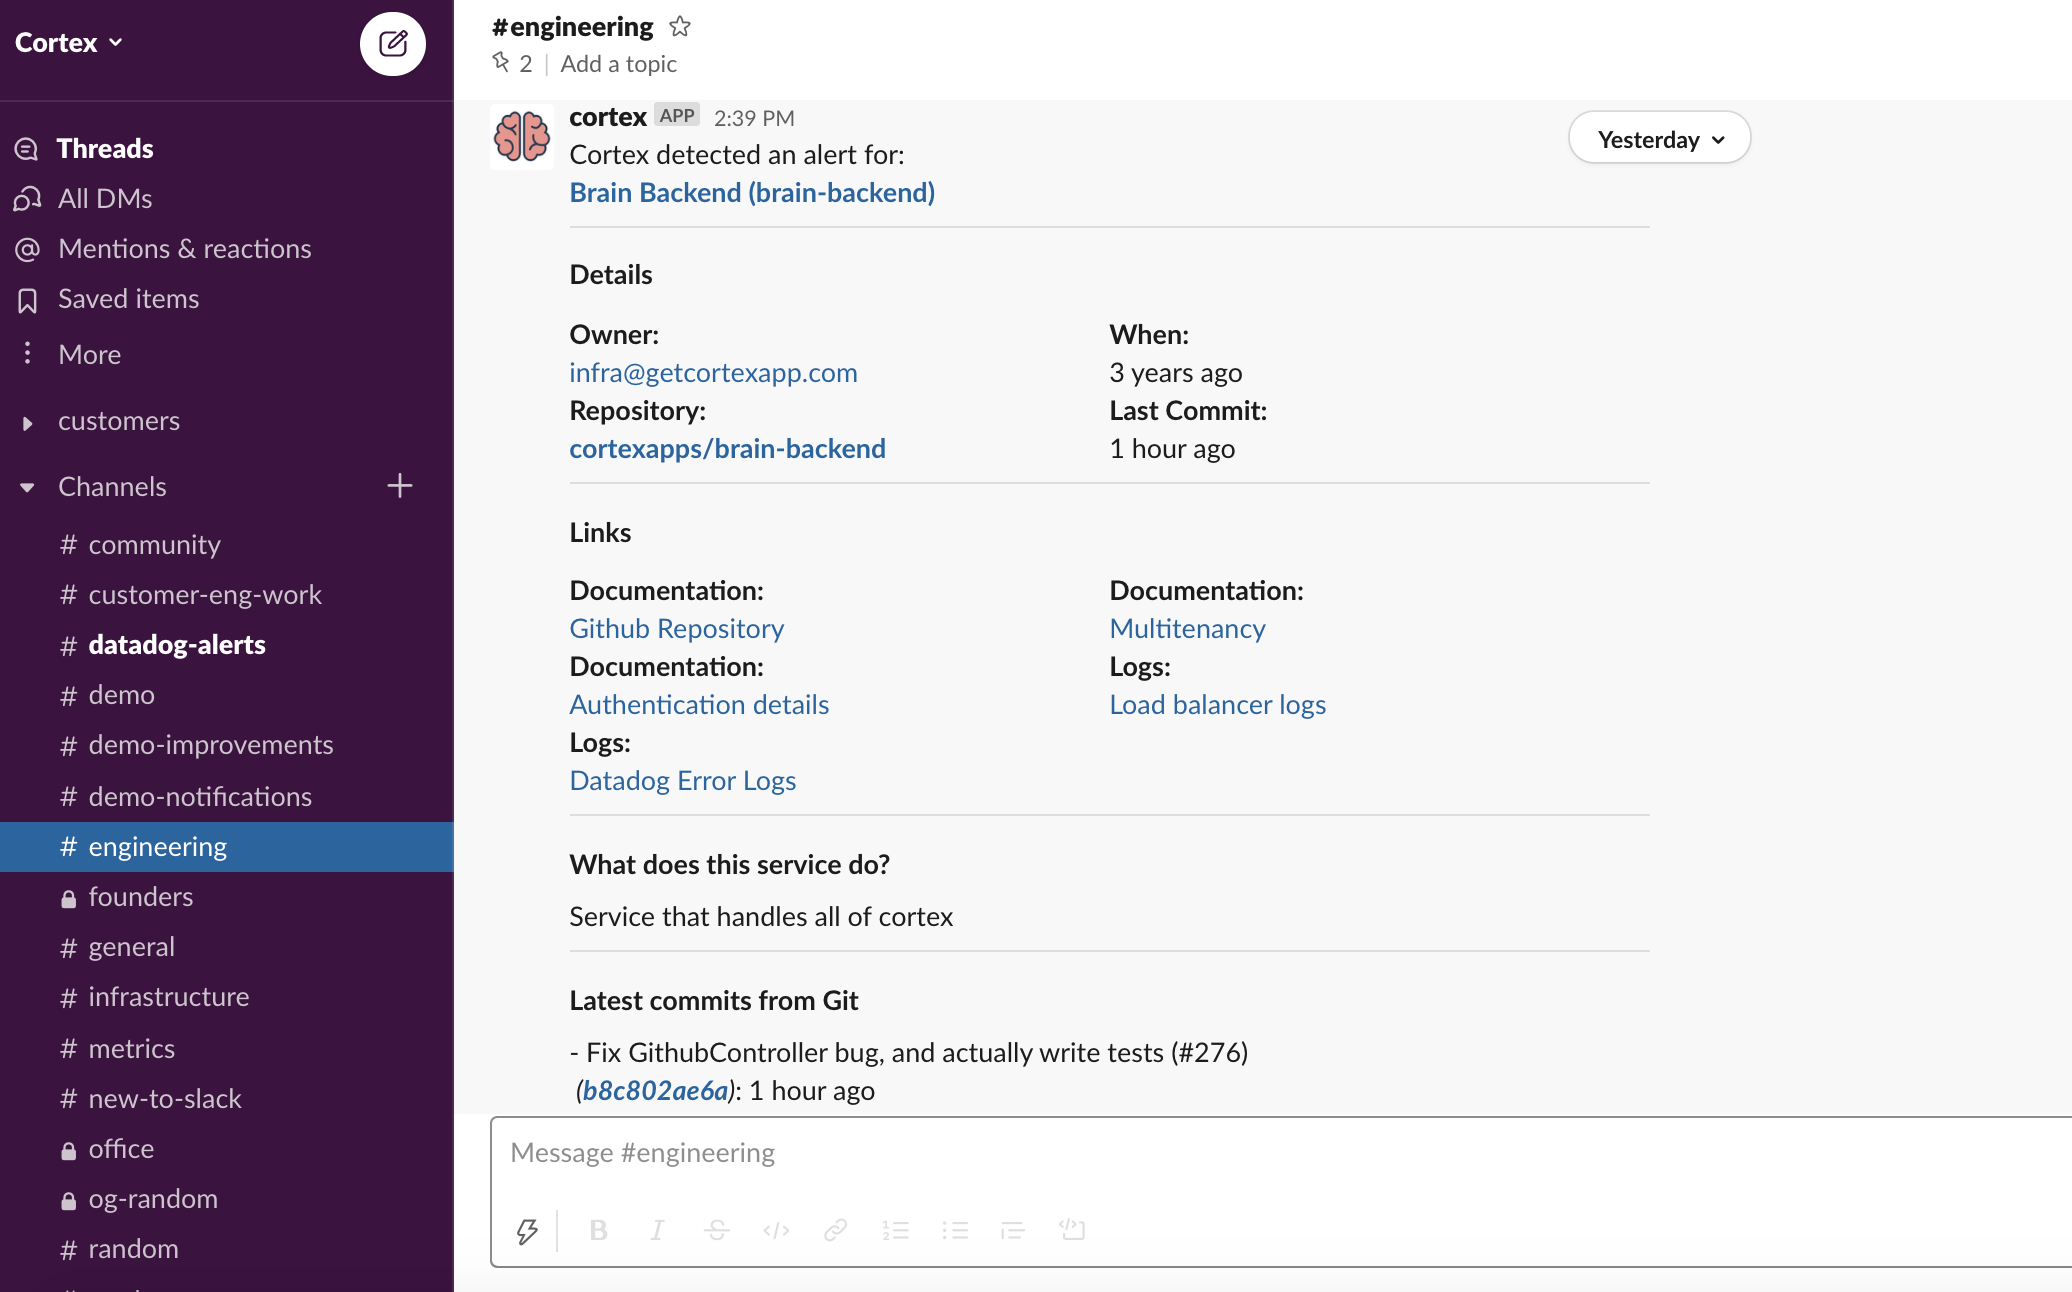Click the cortex brain avatar
The image size is (2072, 1292).
pyautogui.click(x=521, y=136)
